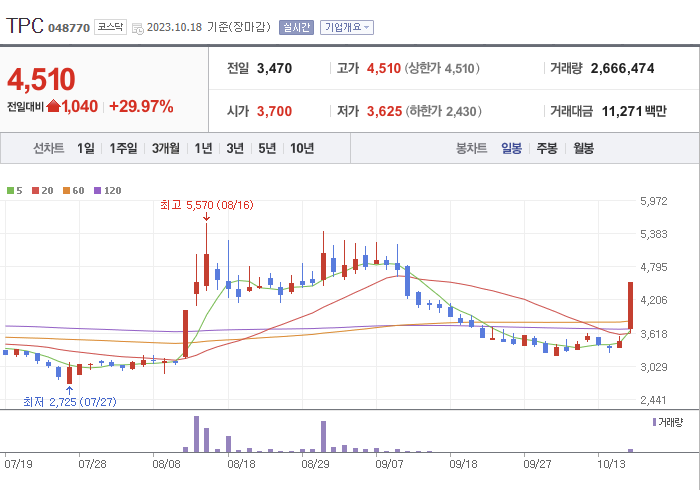This screenshot has height=490, width=700.
Task: Click the red up-arrow change icon
Action: click(x=53, y=106)
